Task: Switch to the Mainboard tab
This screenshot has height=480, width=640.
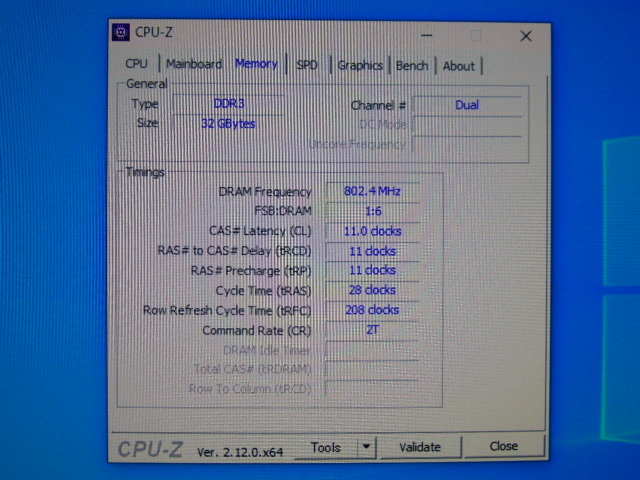Action: (x=194, y=64)
